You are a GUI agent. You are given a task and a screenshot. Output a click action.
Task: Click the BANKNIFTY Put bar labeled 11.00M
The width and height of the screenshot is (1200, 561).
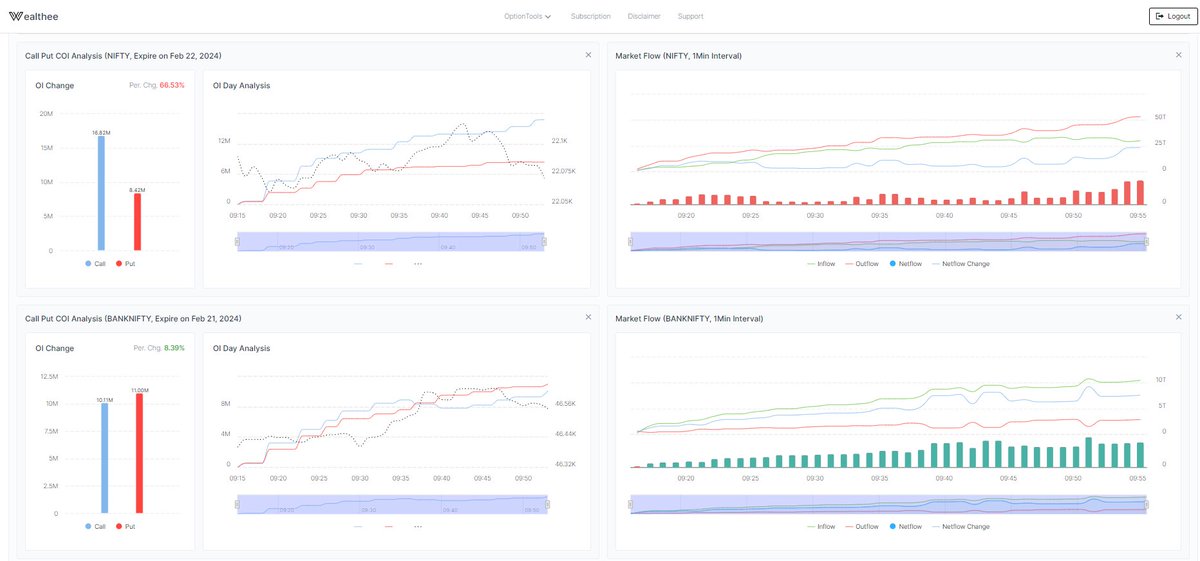click(139, 453)
